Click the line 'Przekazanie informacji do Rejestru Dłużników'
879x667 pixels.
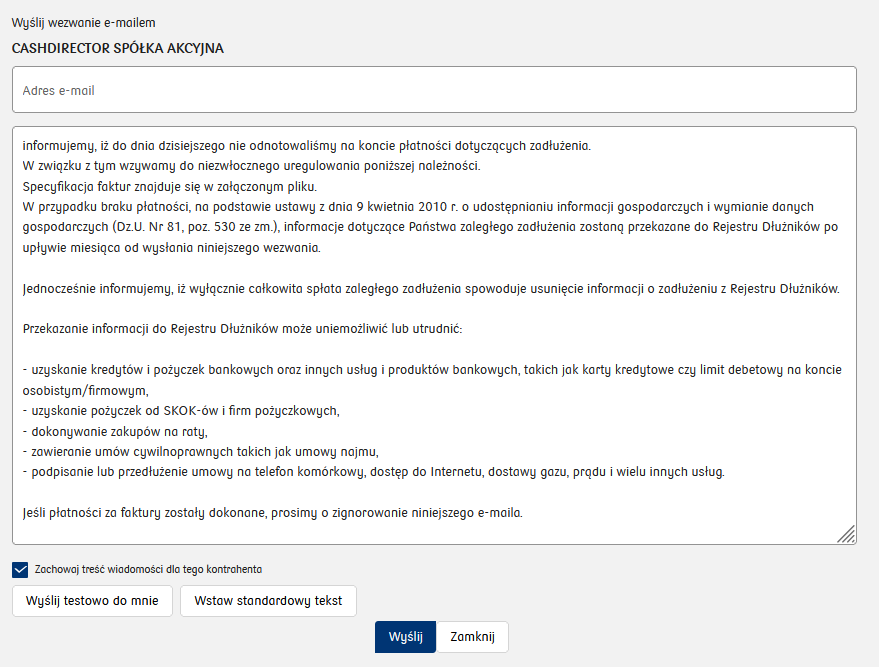[242, 329]
